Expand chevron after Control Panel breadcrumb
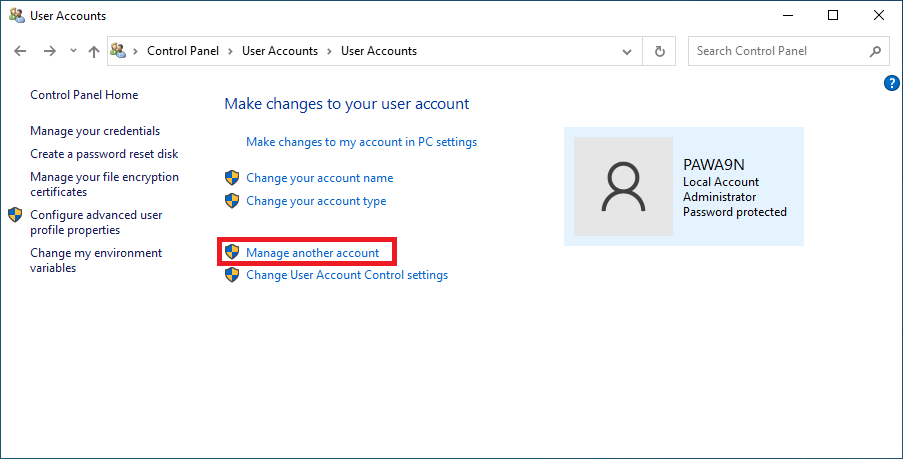Viewport: 903px width, 459px height. click(230, 51)
